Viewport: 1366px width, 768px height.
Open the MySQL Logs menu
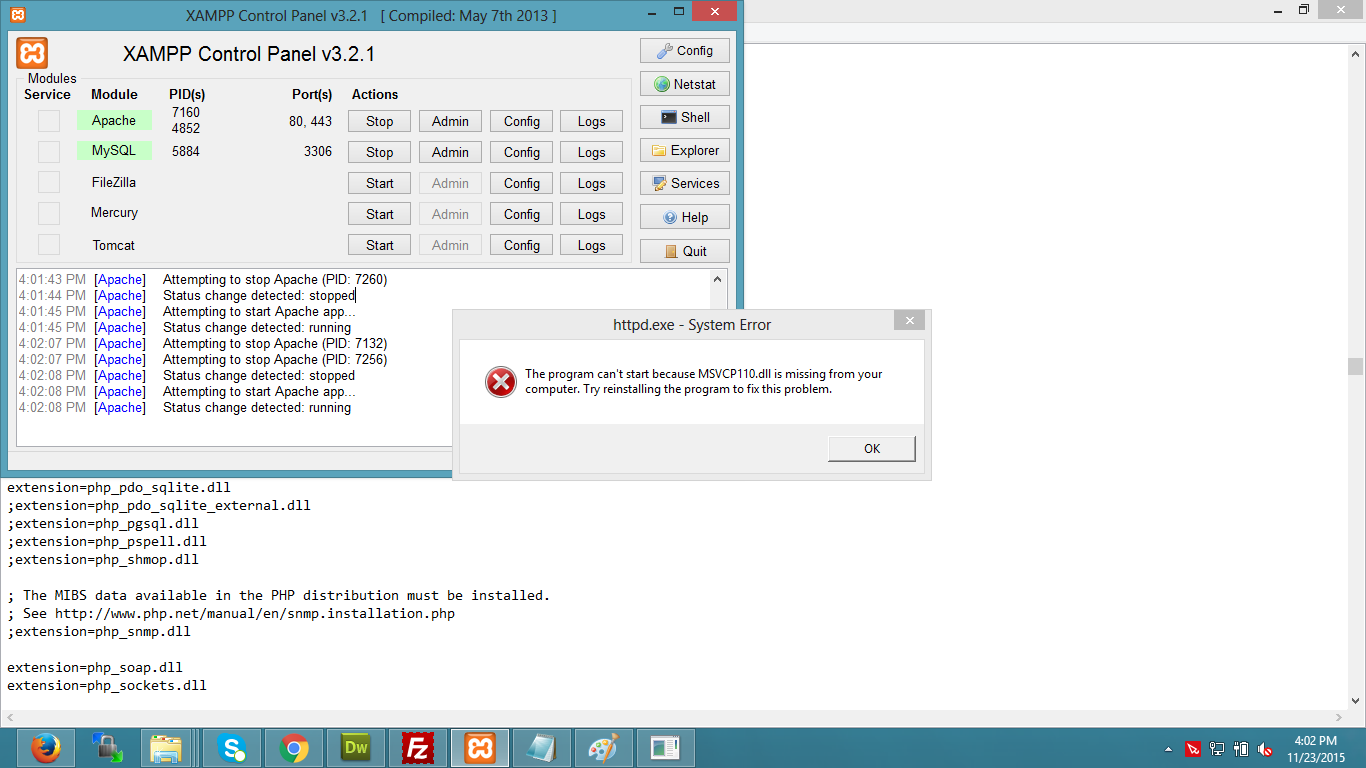pos(592,152)
